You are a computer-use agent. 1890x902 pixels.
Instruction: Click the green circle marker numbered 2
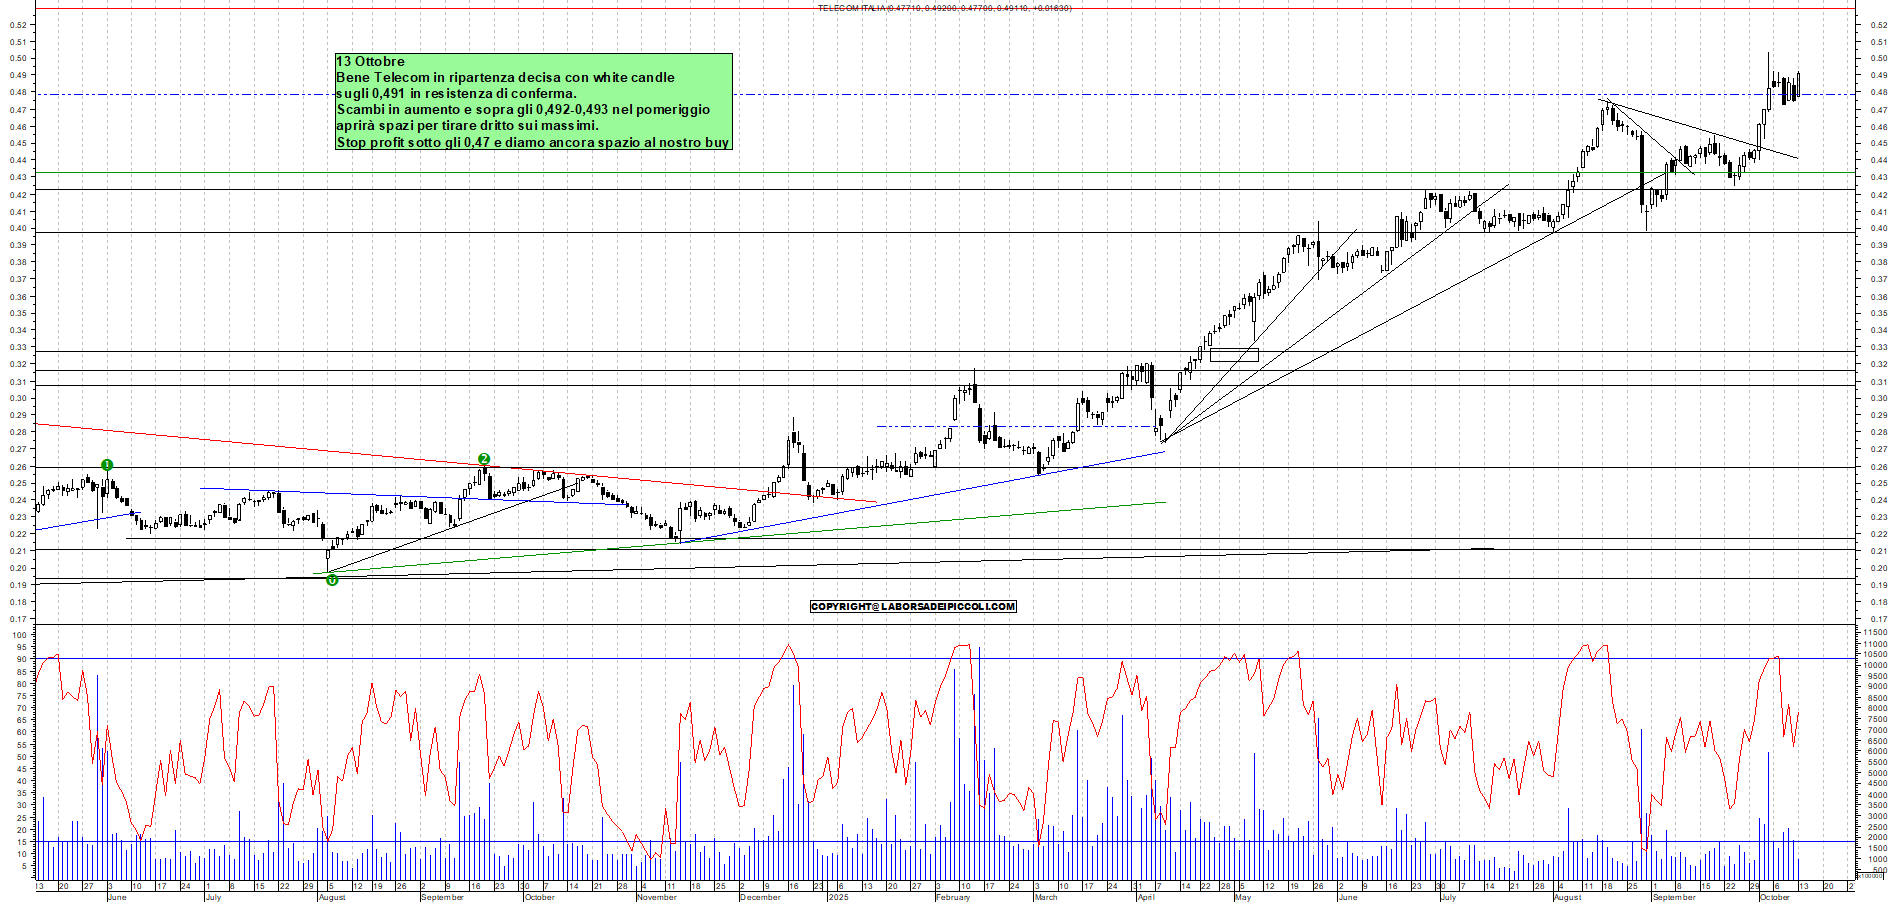pyautogui.click(x=484, y=459)
